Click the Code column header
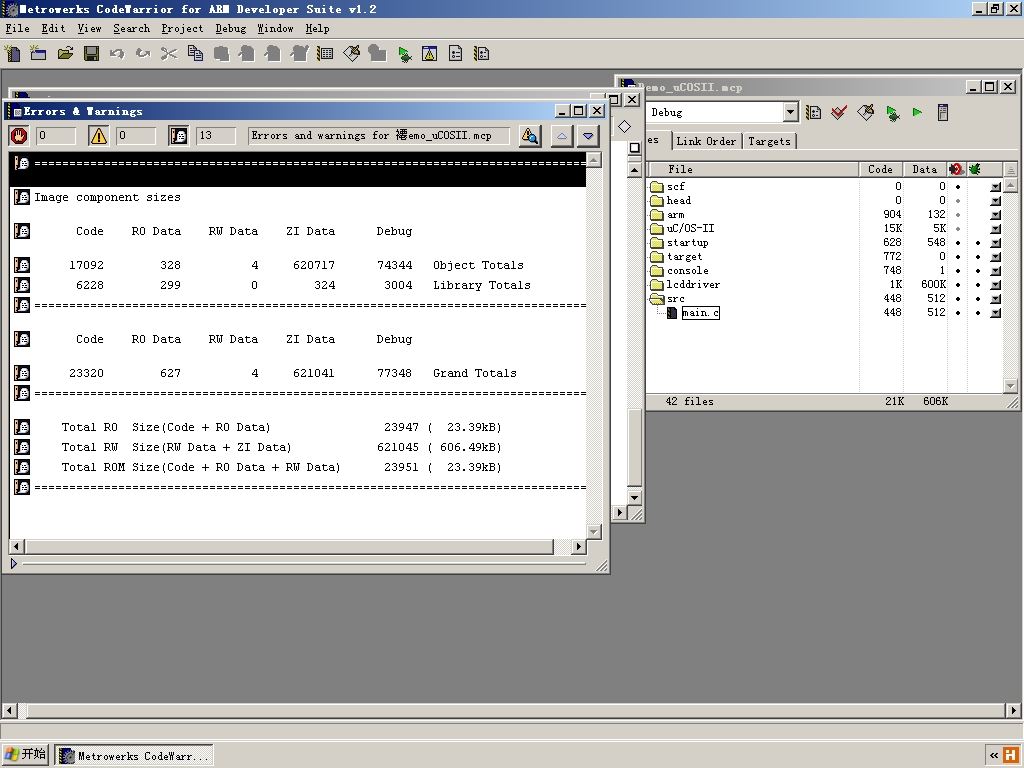Image resolution: width=1024 pixels, height=768 pixels. click(x=880, y=169)
